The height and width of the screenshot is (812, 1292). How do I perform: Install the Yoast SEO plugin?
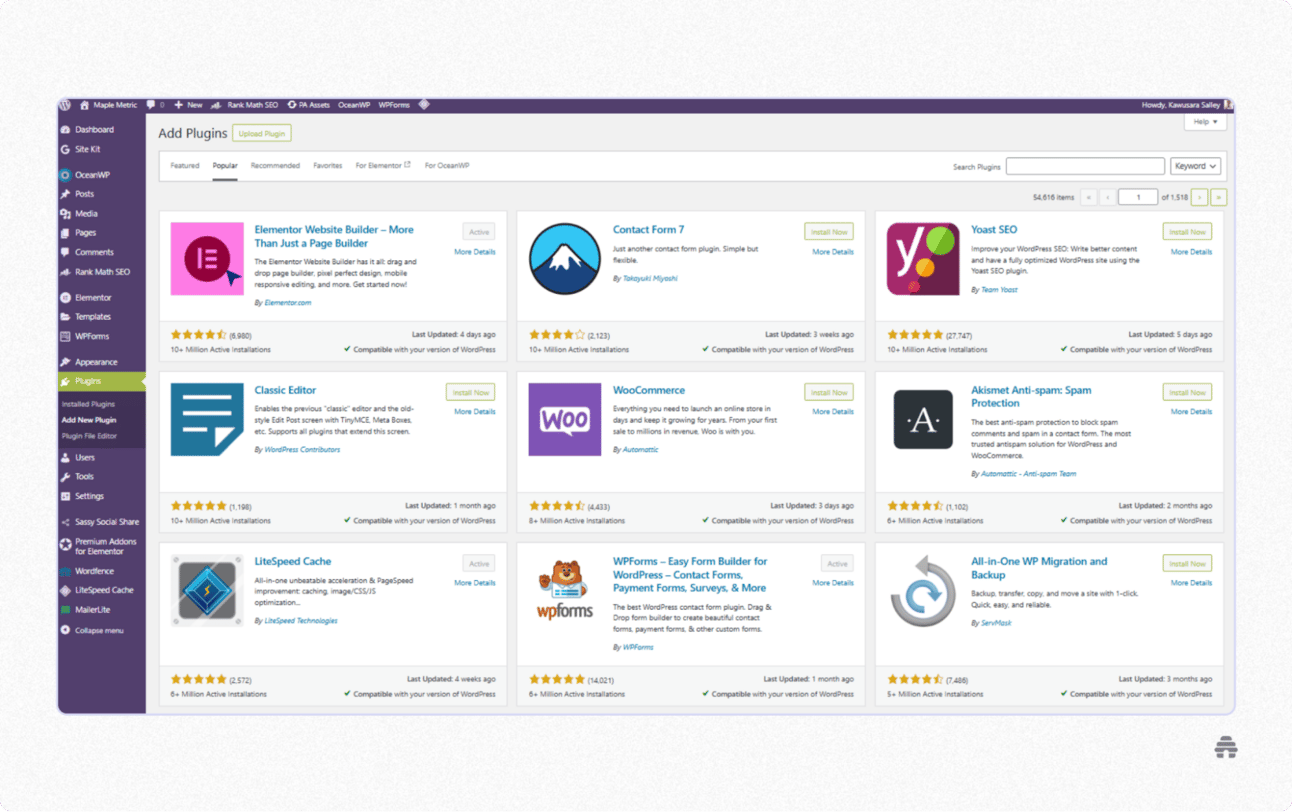point(1187,231)
